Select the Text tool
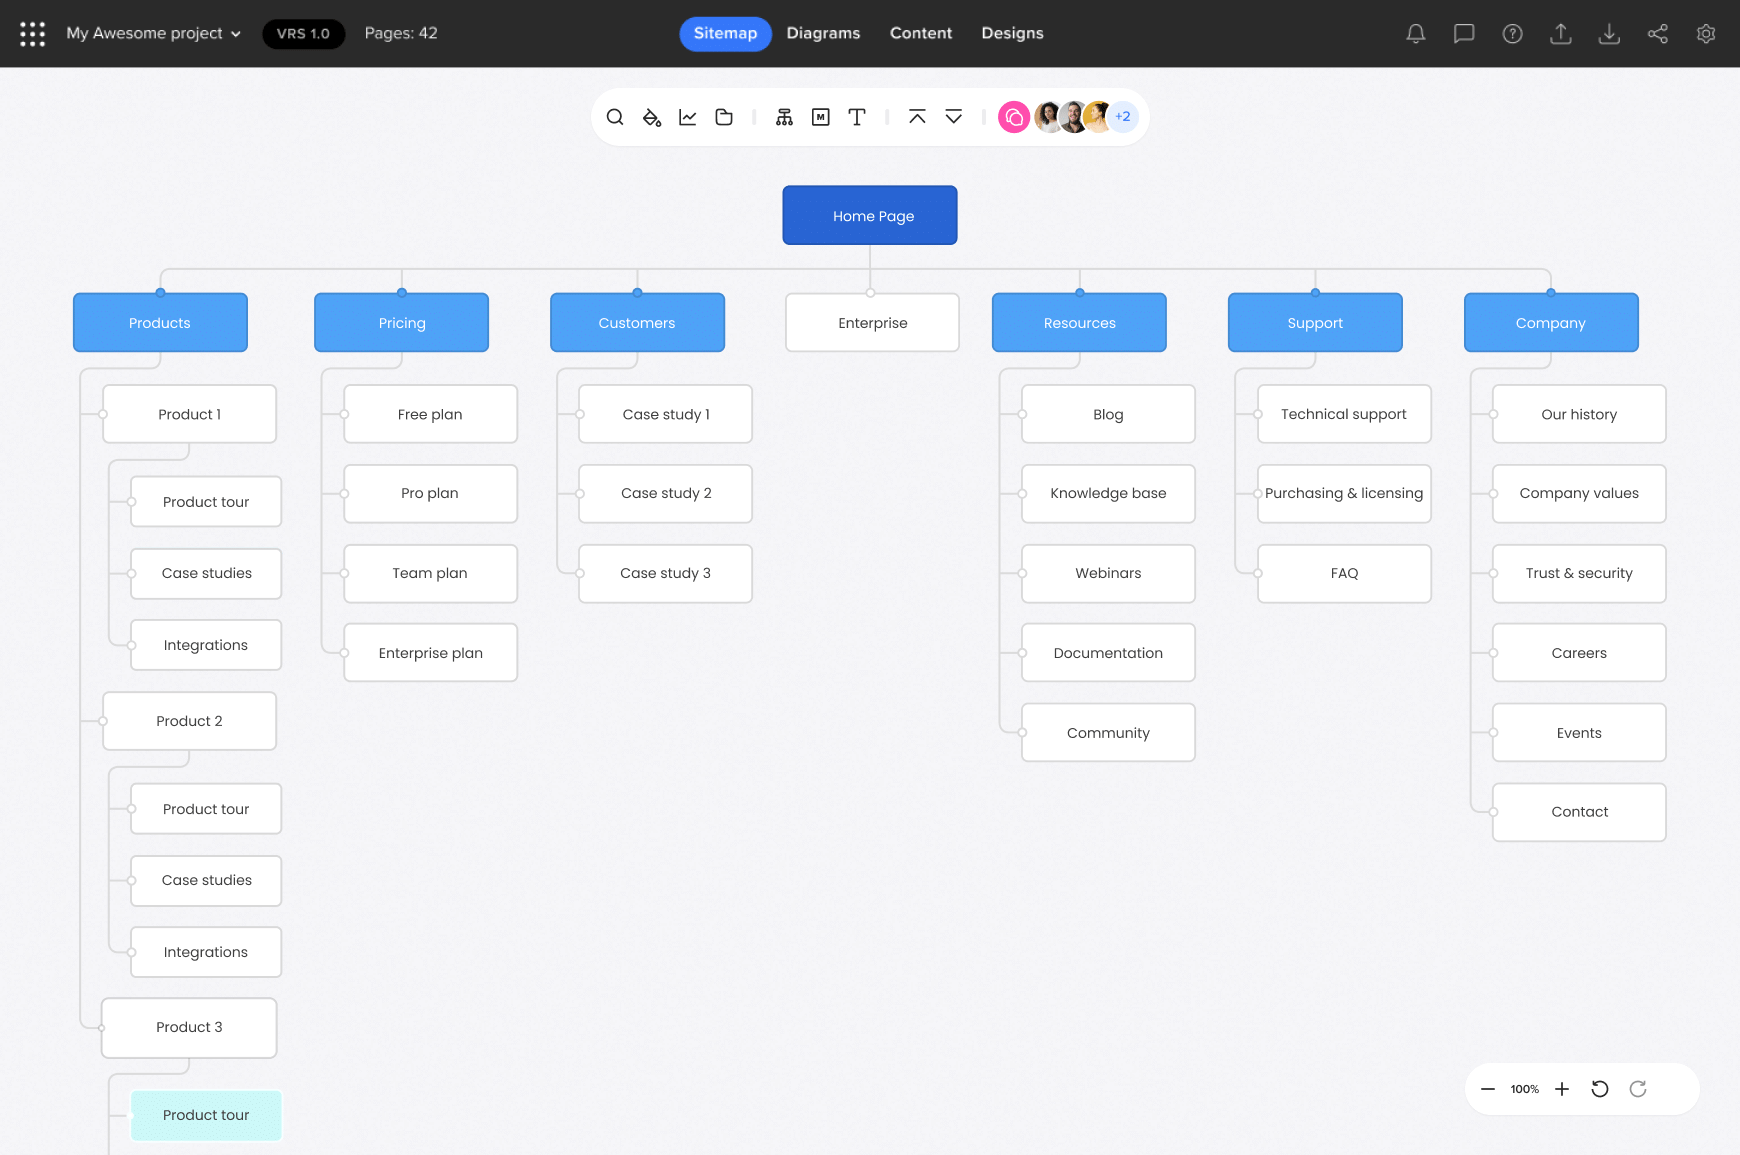Image resolution: width=1740 pixels, height=1155 pixels. (857, 117)
